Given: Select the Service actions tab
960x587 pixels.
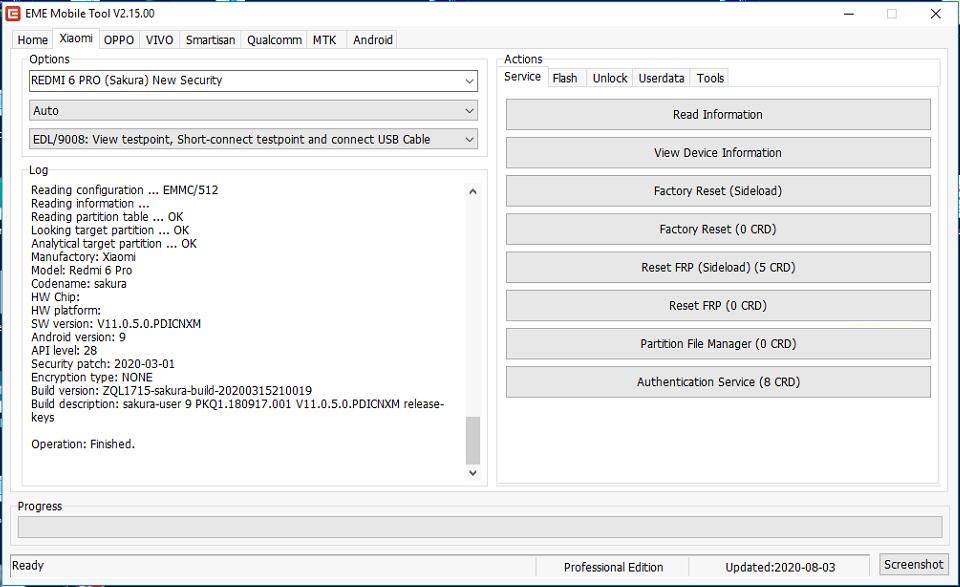Looking at the screenshot, I should [x=522, y=77].
